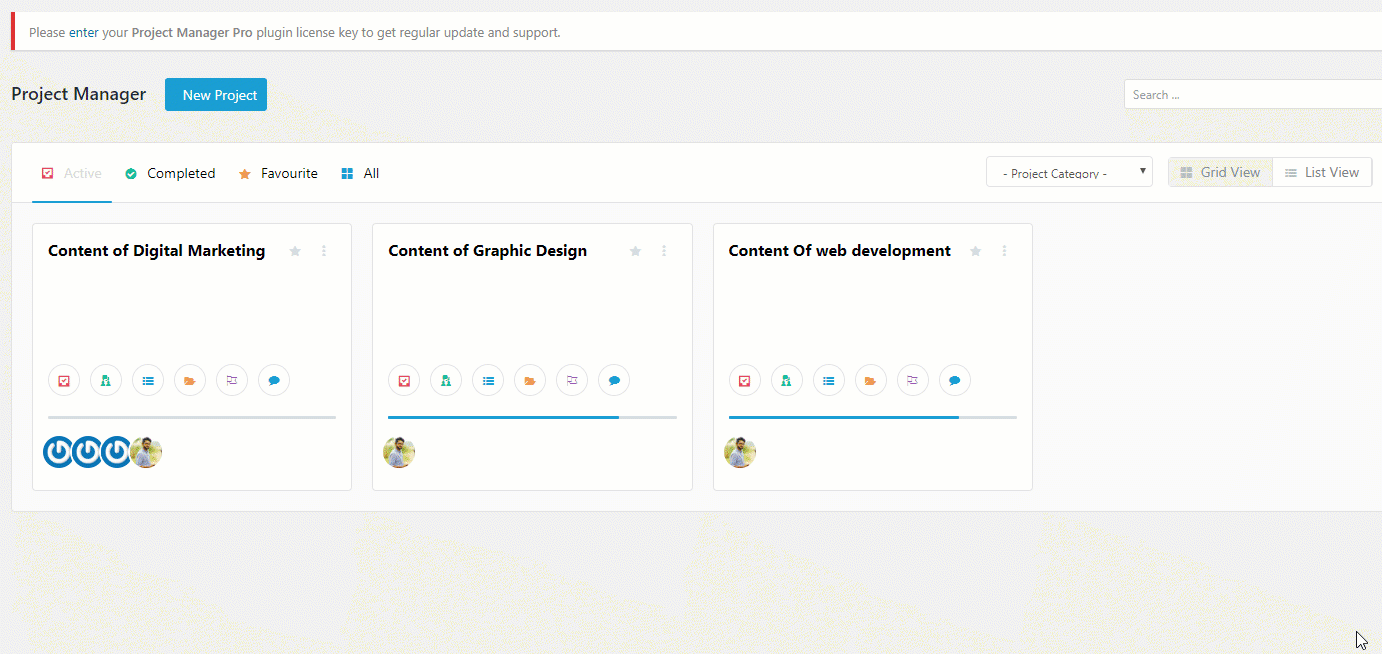Click the Graphic Design project progress bar

coord(532,417)
